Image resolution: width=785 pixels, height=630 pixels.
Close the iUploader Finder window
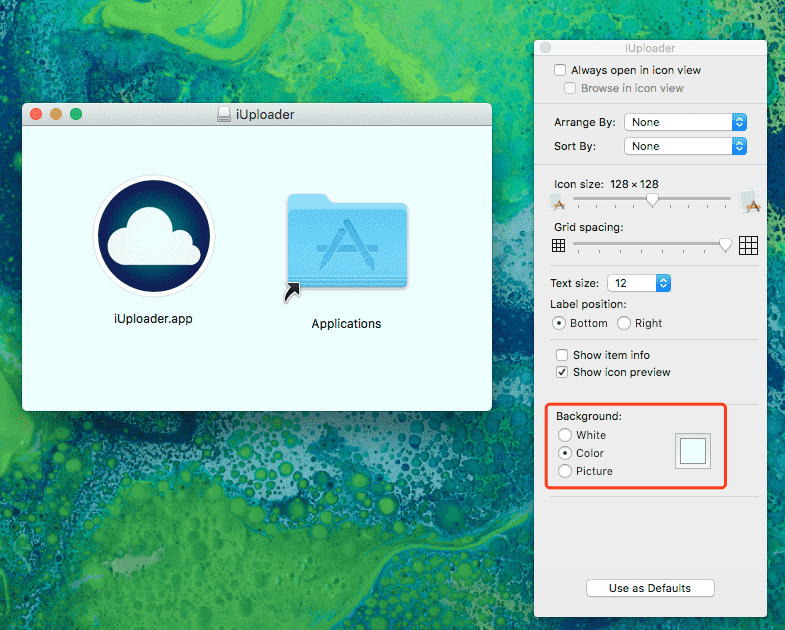(36, 114)
